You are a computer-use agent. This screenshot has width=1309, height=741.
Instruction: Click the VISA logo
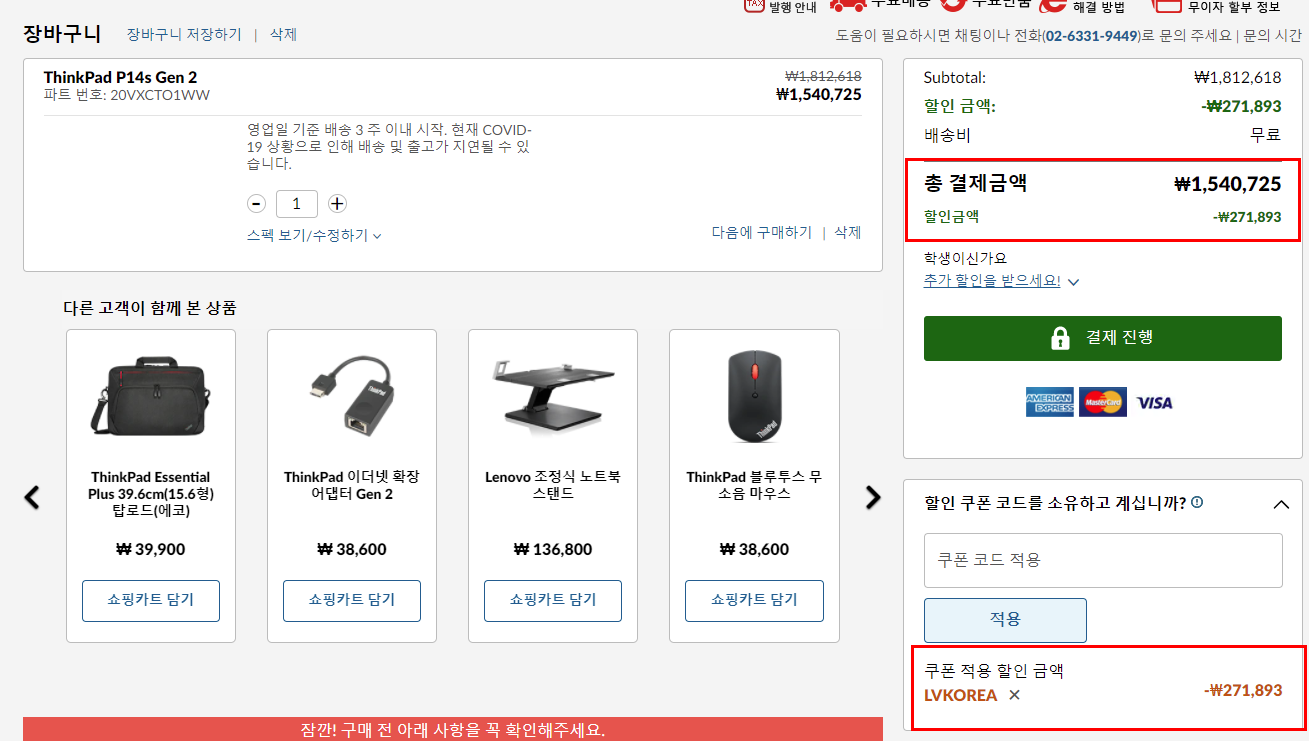[x=1155, y=403]
